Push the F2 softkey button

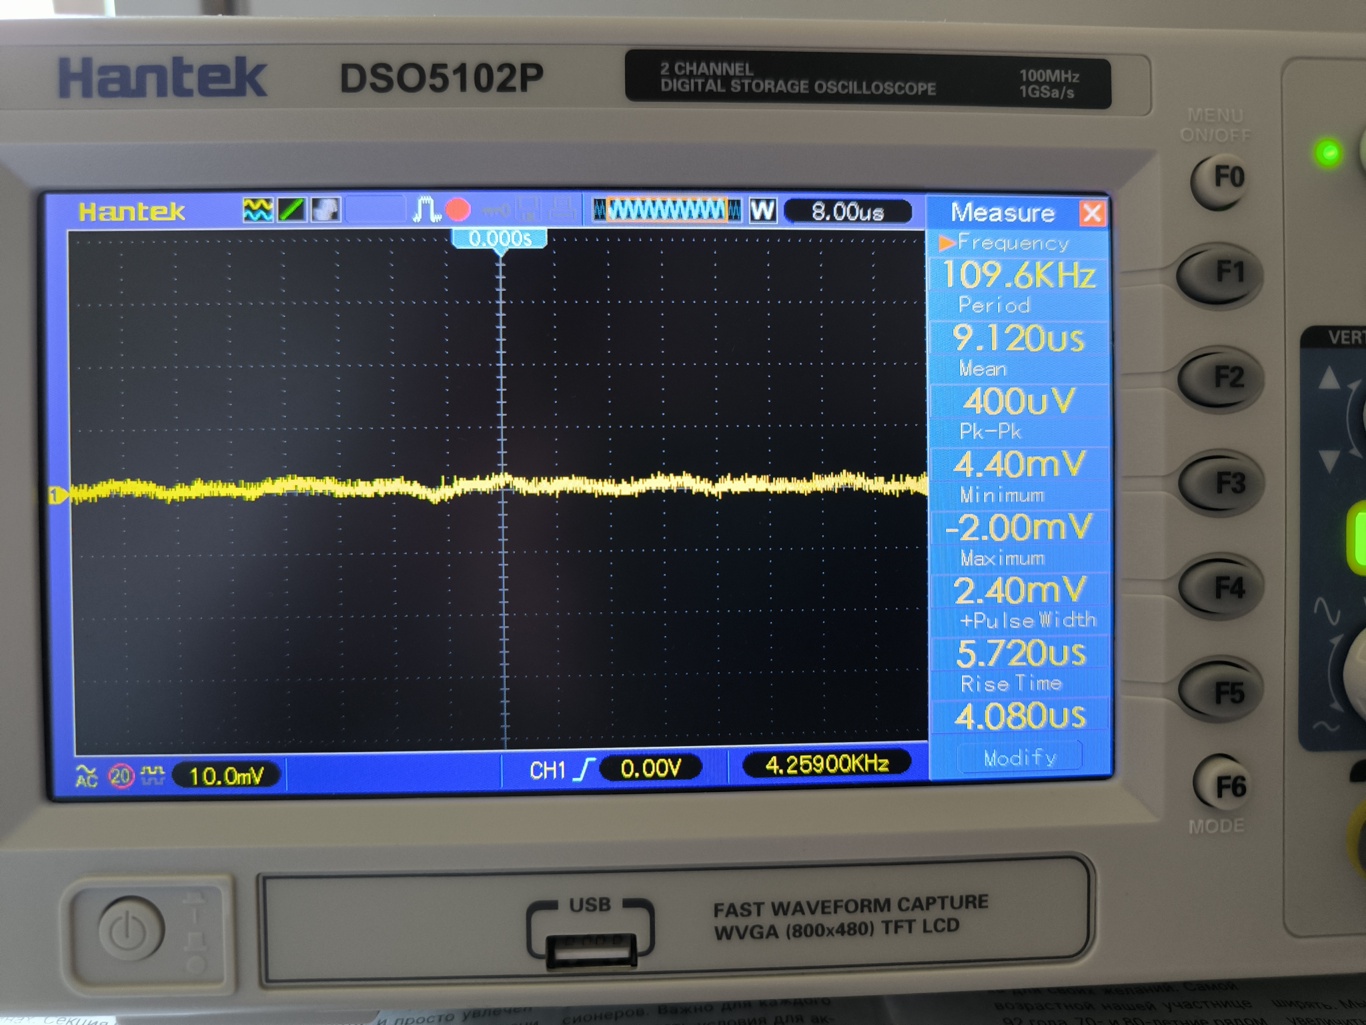[1222, 380]
